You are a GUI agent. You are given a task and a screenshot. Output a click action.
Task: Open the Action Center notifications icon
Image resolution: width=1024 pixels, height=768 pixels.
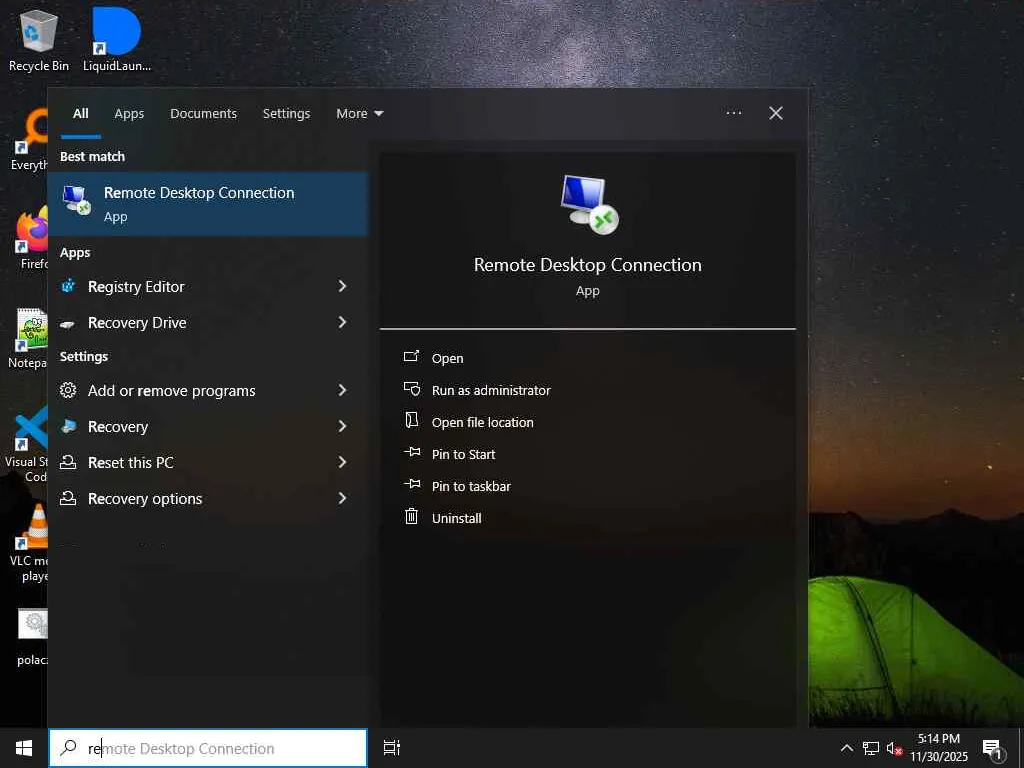(992, 749)
